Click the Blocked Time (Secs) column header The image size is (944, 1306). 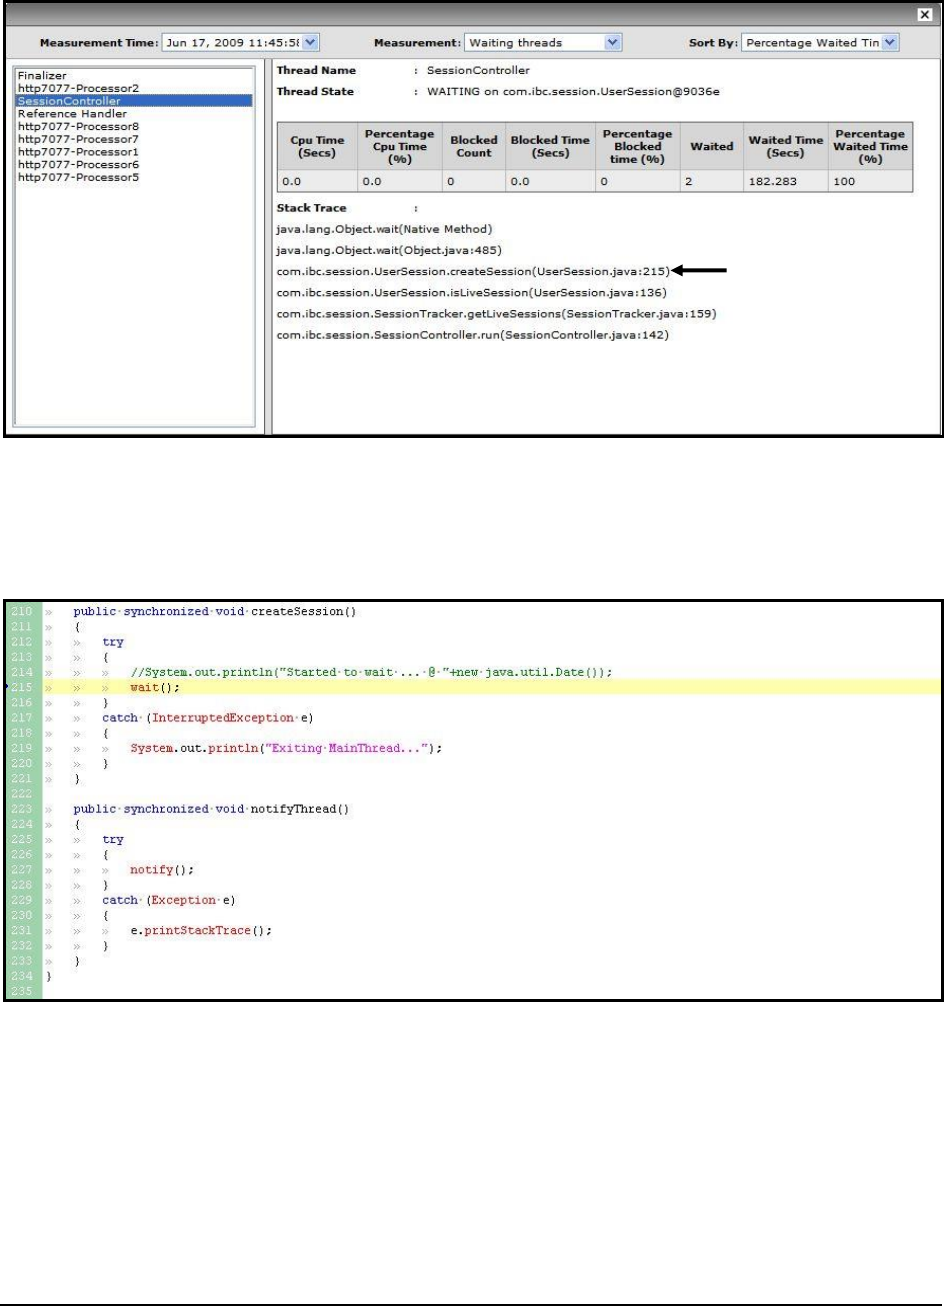550,146
